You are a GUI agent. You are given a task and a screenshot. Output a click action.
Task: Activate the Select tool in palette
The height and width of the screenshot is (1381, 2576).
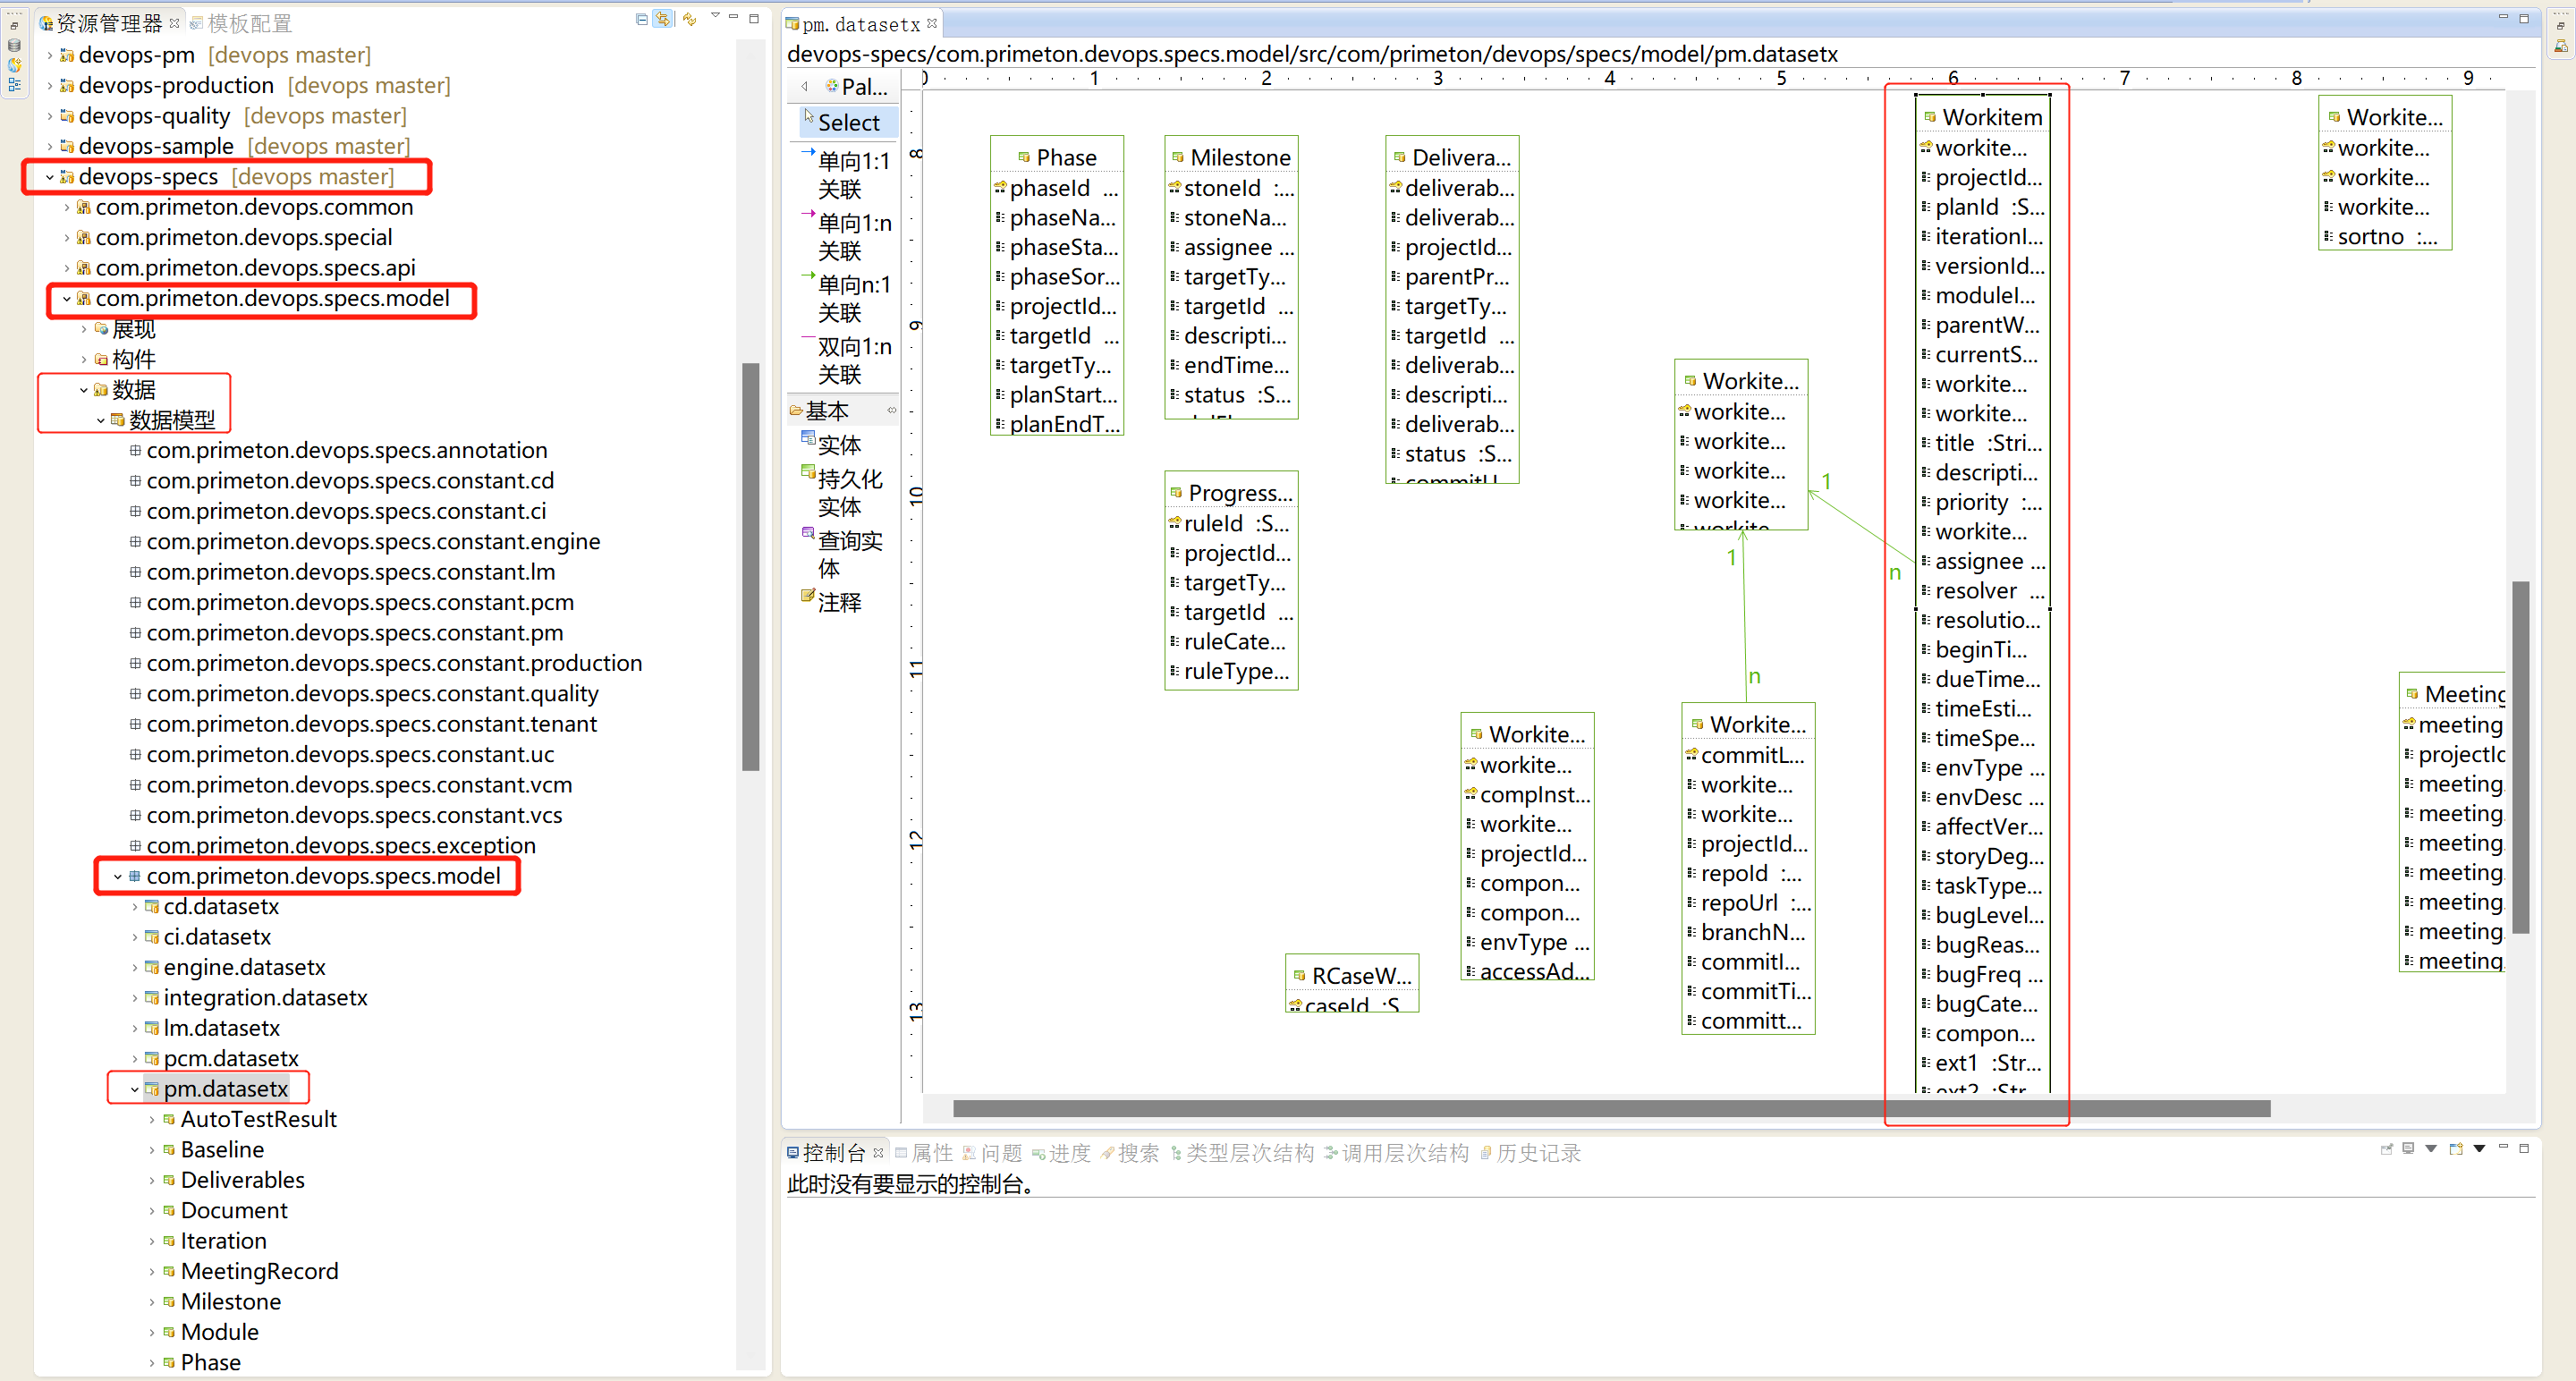tap(848, 123)
